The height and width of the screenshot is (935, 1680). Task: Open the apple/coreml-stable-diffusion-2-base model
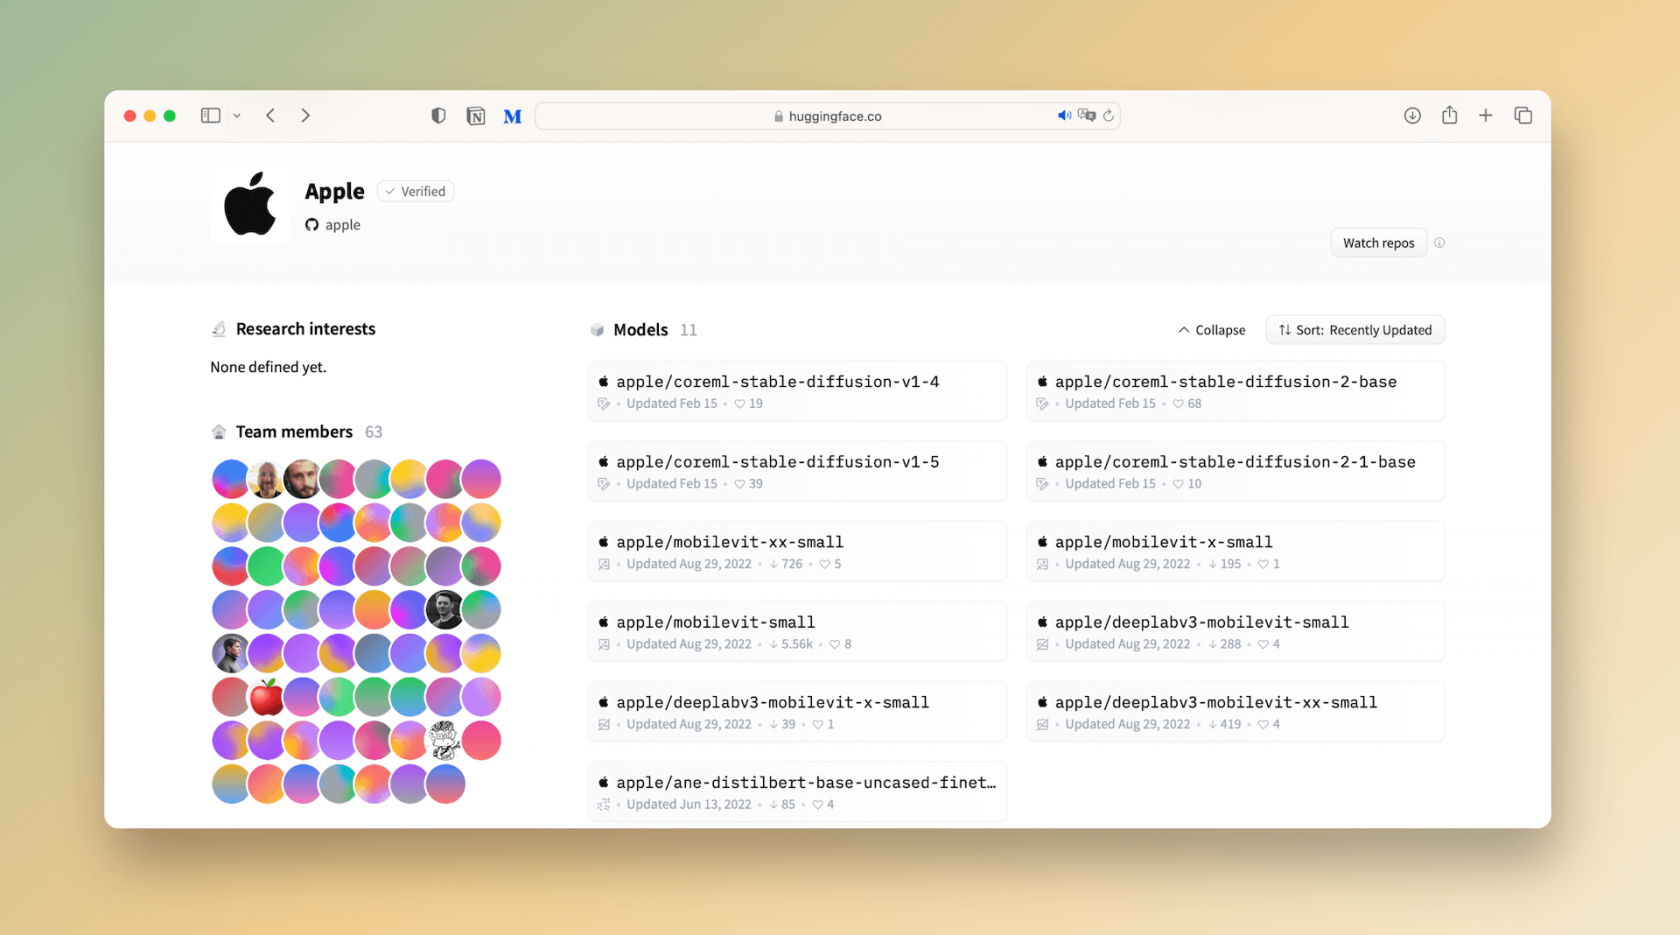click(x=1226, y=381)
